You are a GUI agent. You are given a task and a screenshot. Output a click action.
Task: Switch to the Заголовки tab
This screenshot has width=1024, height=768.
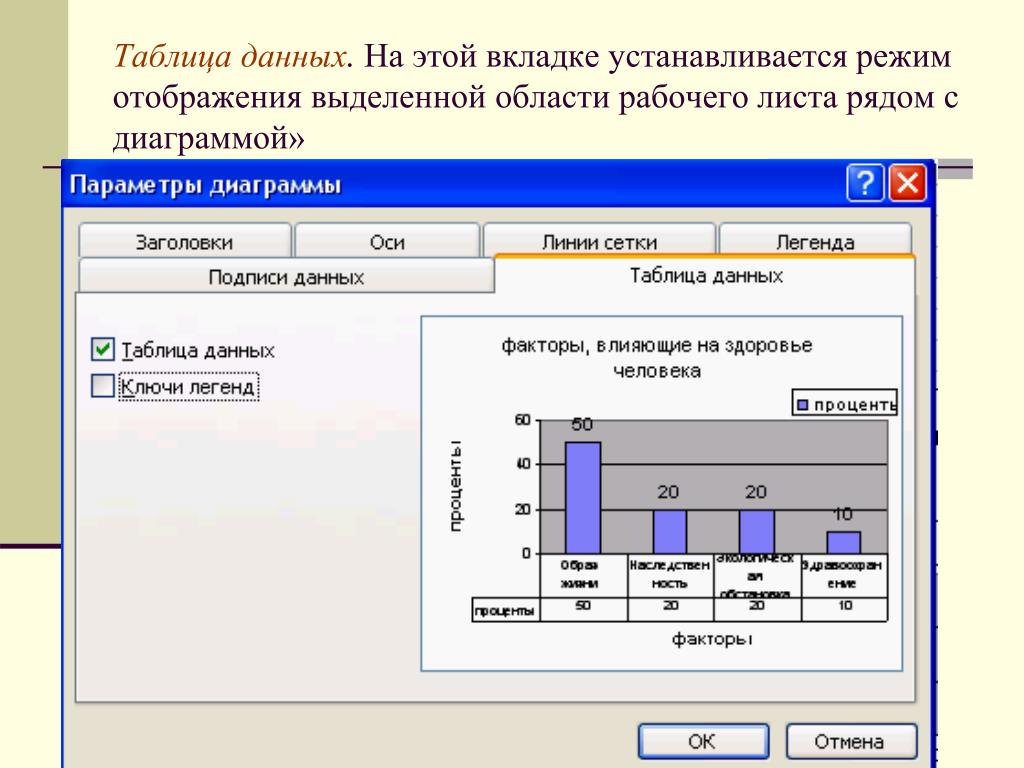point(184,242)
